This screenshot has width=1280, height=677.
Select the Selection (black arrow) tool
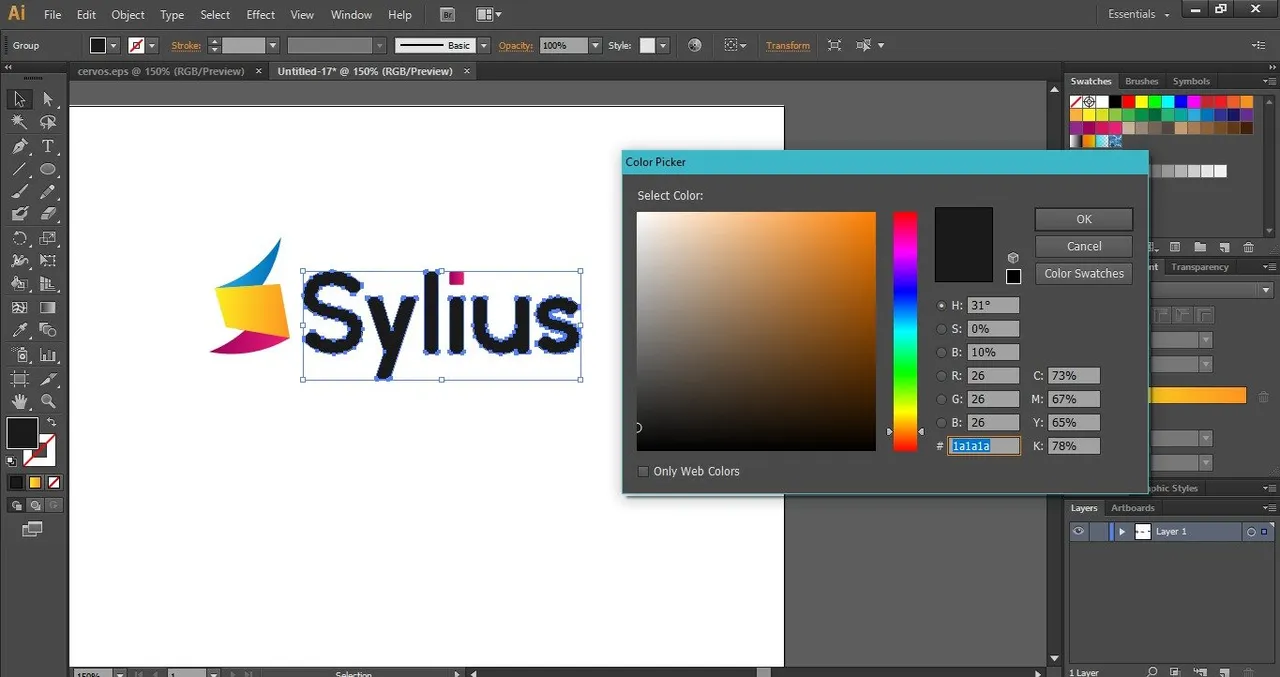(x=19, y=99)
